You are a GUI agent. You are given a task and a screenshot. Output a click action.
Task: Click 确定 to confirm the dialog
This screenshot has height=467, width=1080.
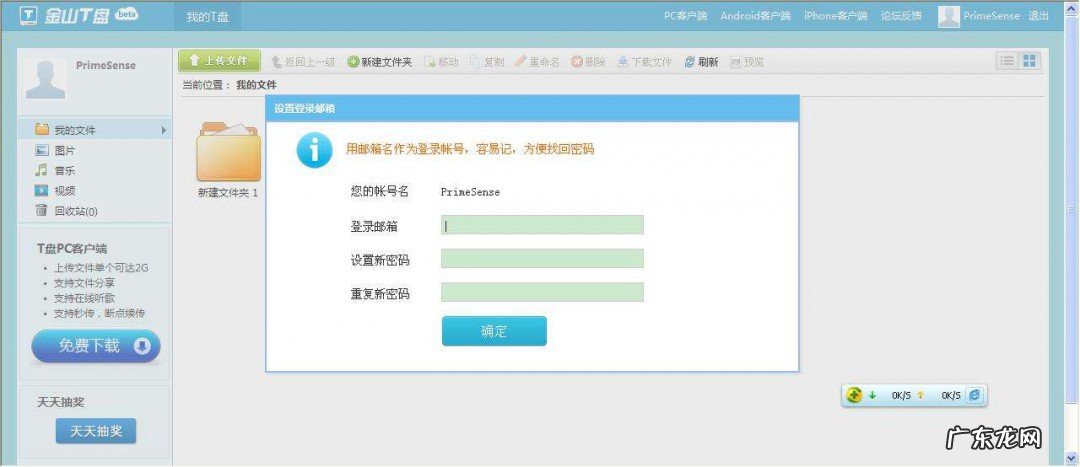494,331
